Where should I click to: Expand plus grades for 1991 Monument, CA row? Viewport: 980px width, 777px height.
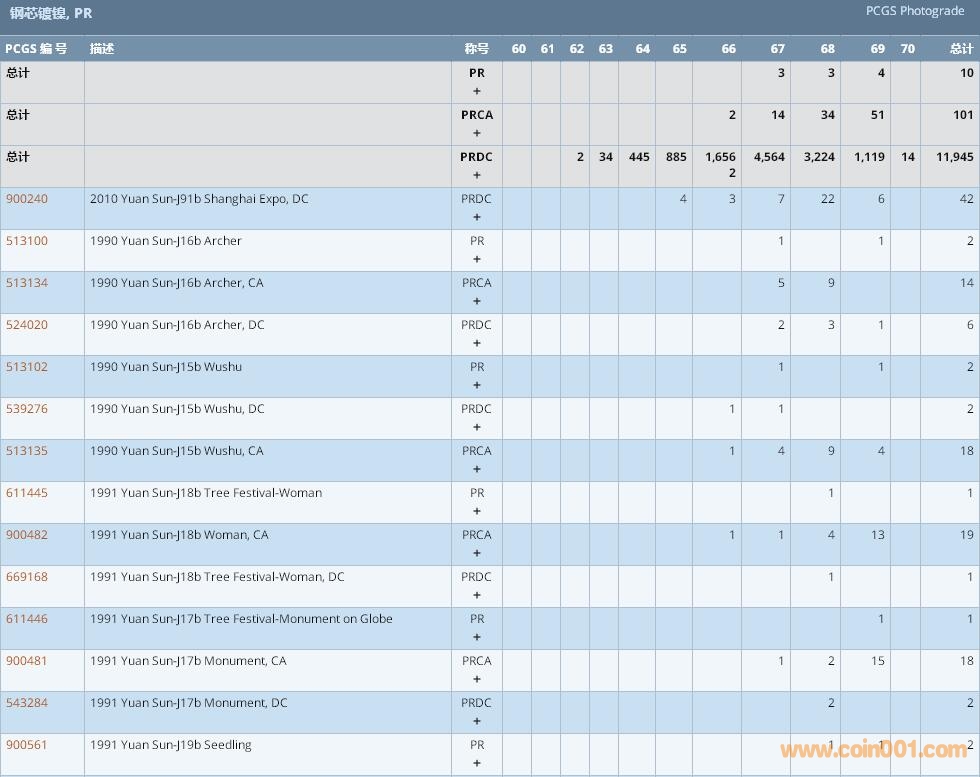pyautogui.click(x=477, y=679)
